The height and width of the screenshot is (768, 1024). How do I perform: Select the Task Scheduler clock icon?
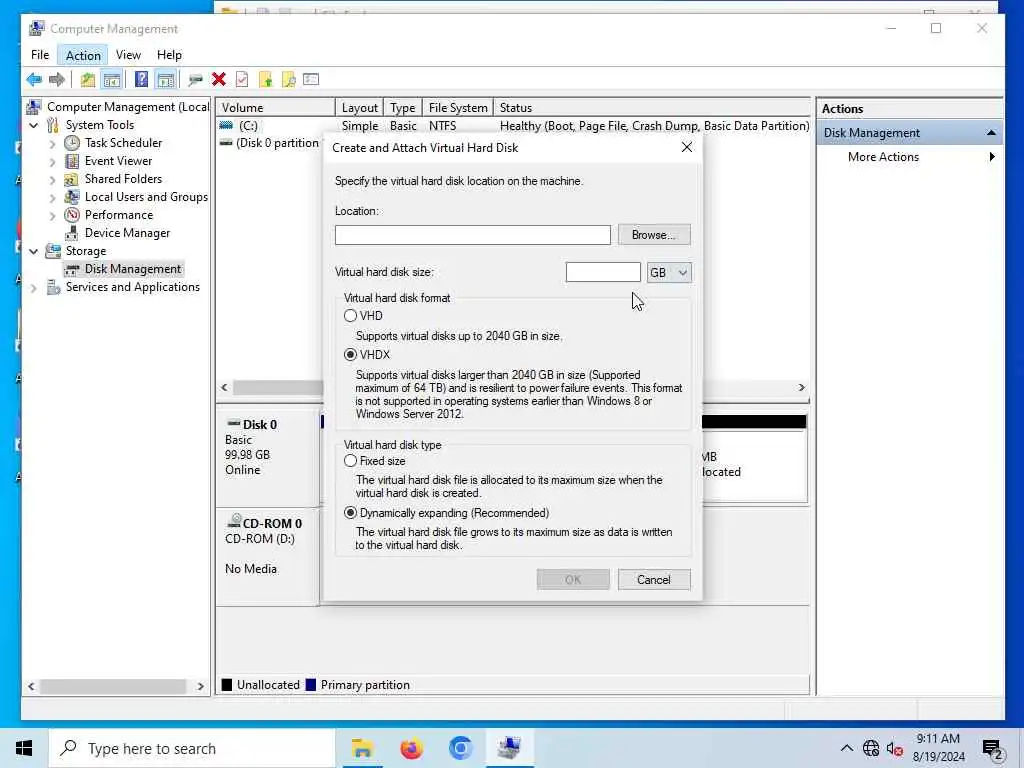tap(72, 142)
